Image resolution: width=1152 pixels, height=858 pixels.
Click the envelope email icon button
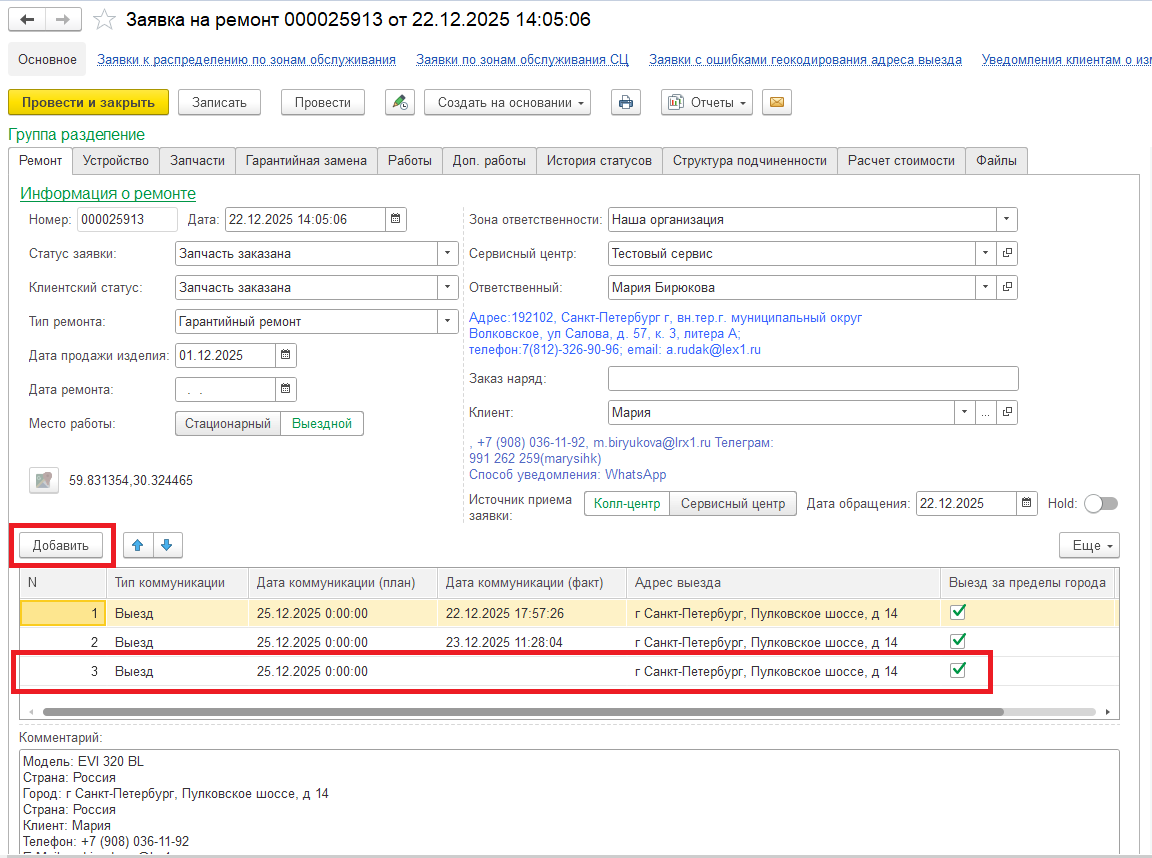click(777, 102)
